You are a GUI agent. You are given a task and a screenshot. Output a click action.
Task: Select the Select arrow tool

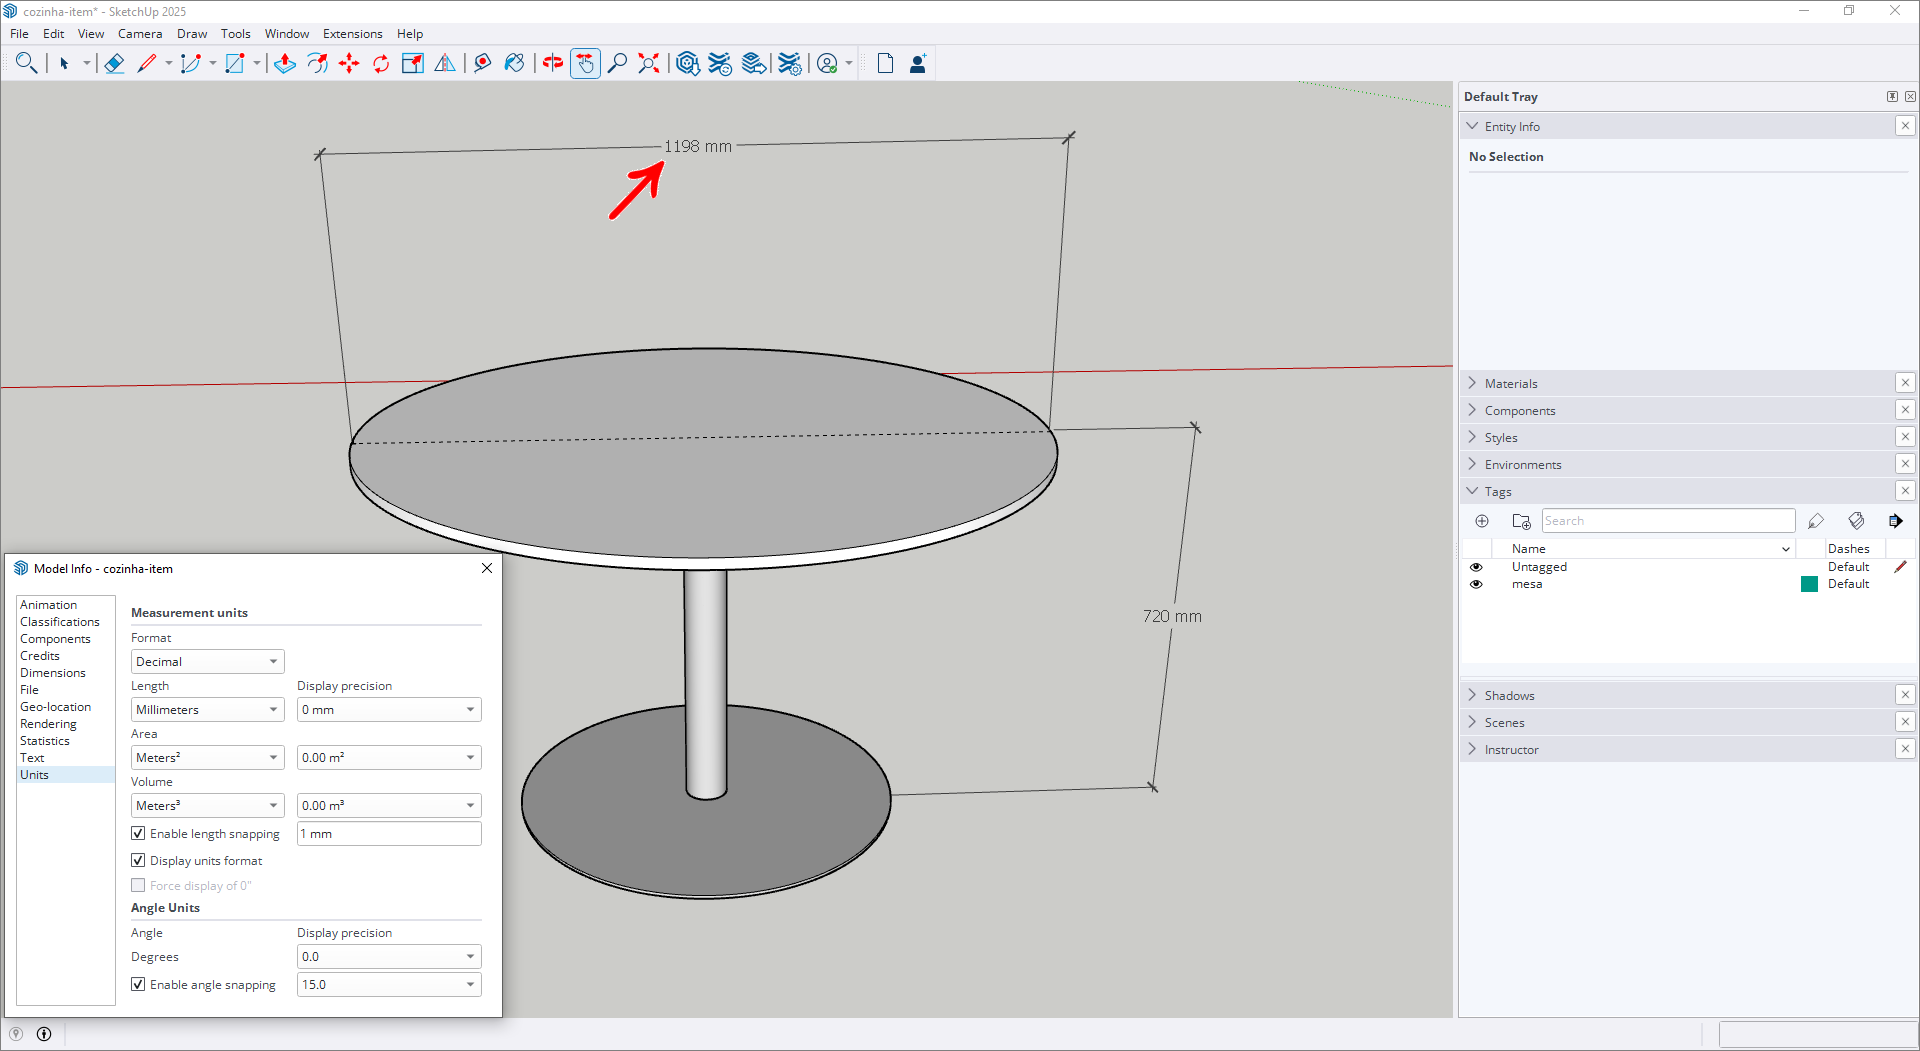tap(64, 63)
